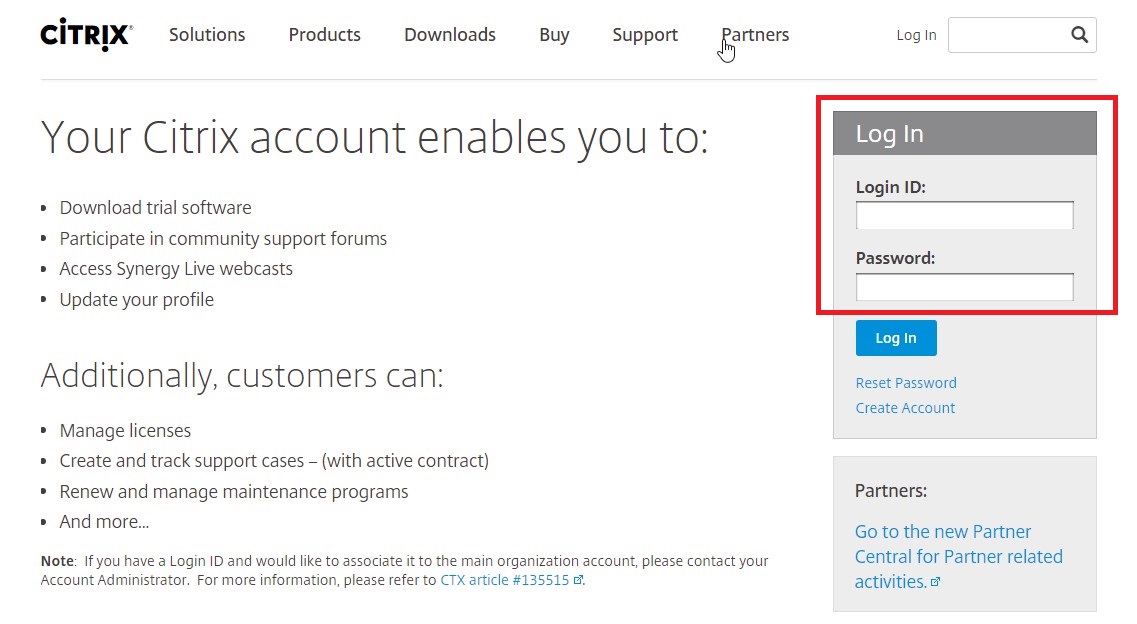
Task: Select Buy in the navigation bar
Action: tap(554, 35)
